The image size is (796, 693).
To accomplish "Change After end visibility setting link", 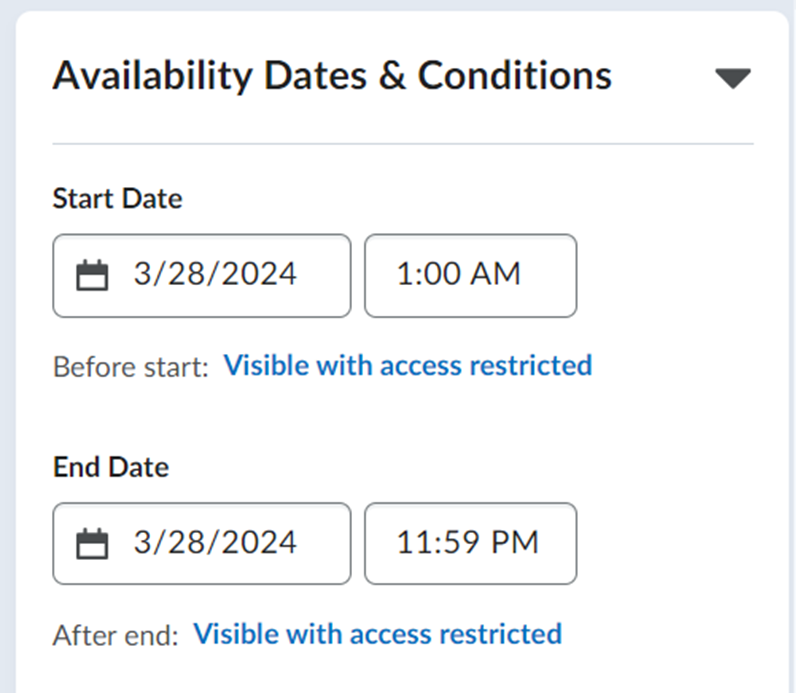I will click(x=378, y=634).
